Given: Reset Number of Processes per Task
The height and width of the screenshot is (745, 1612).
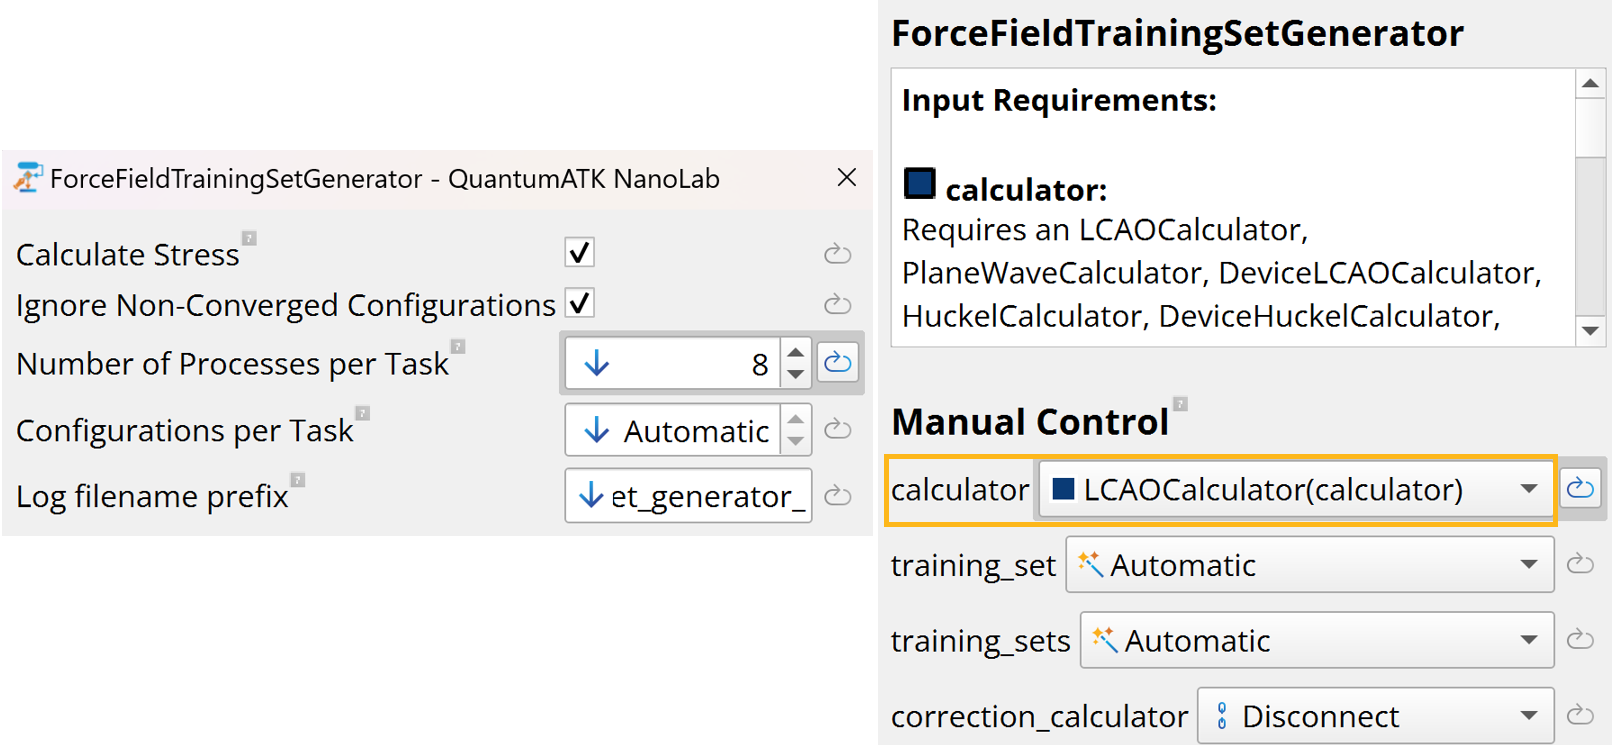Looking at the screenshot, I should tap(837, 363).
